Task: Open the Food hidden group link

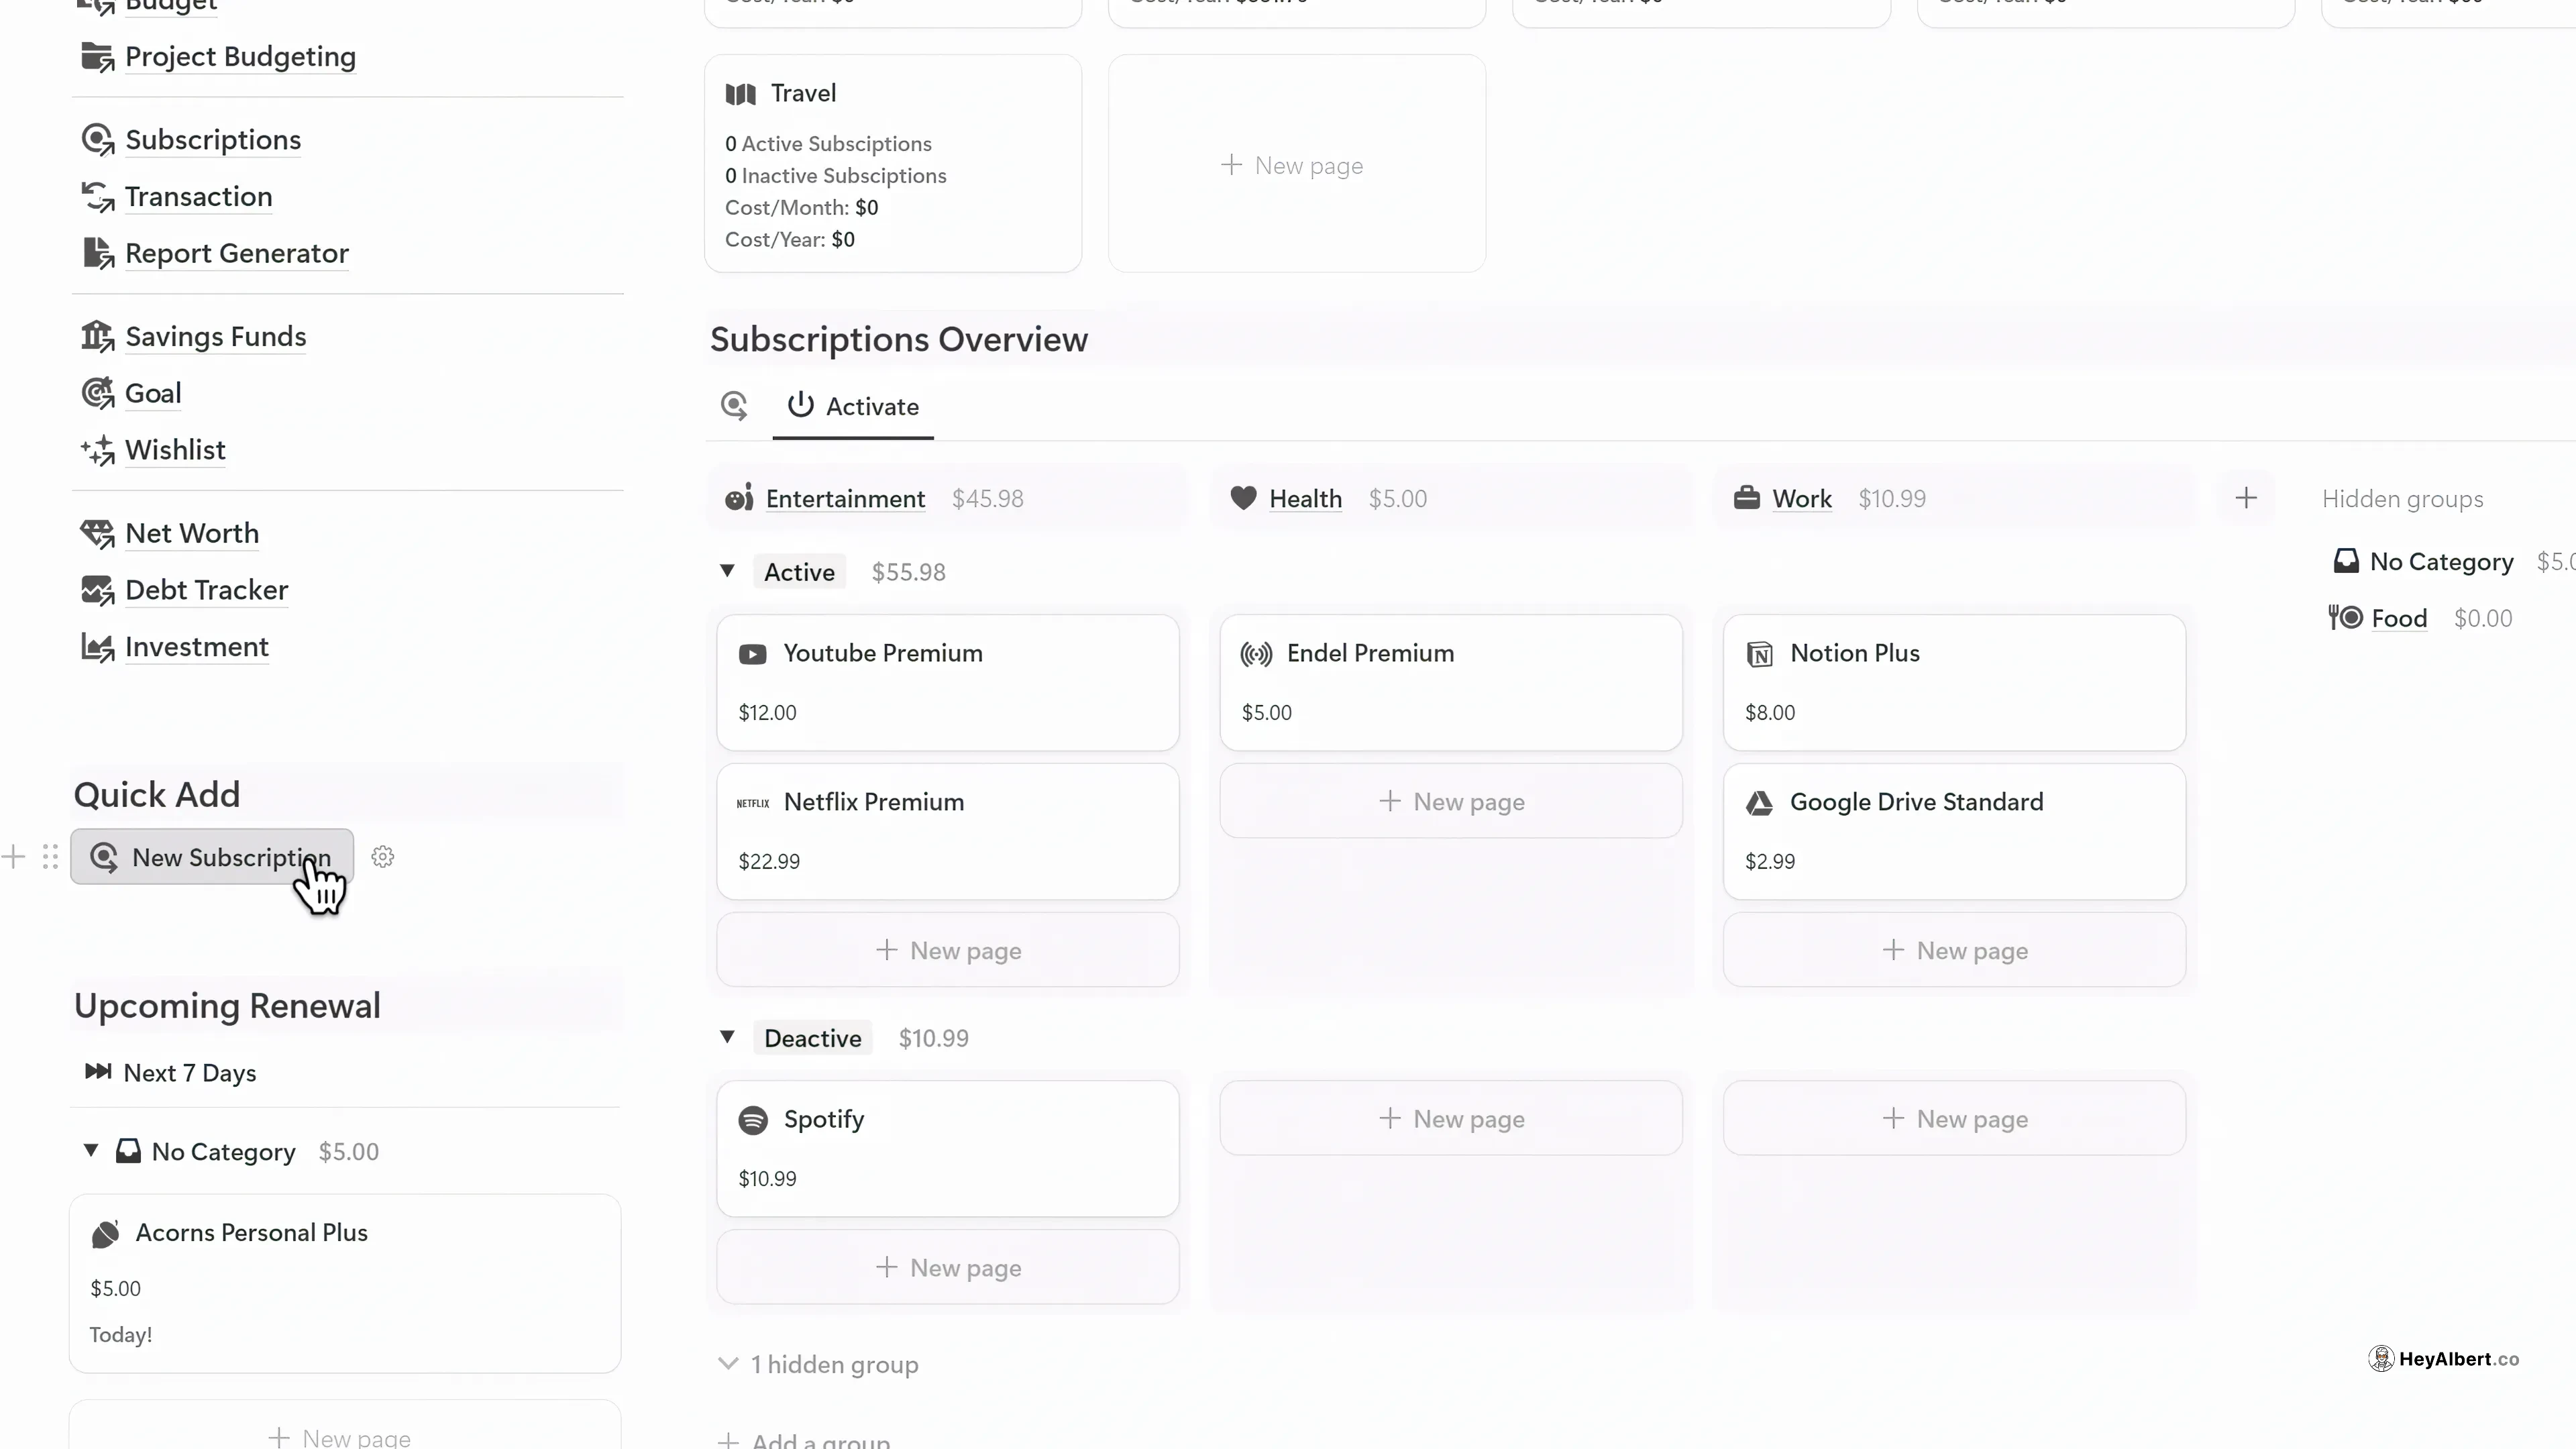Action: pyautogui.click(x=2399, y=618)
